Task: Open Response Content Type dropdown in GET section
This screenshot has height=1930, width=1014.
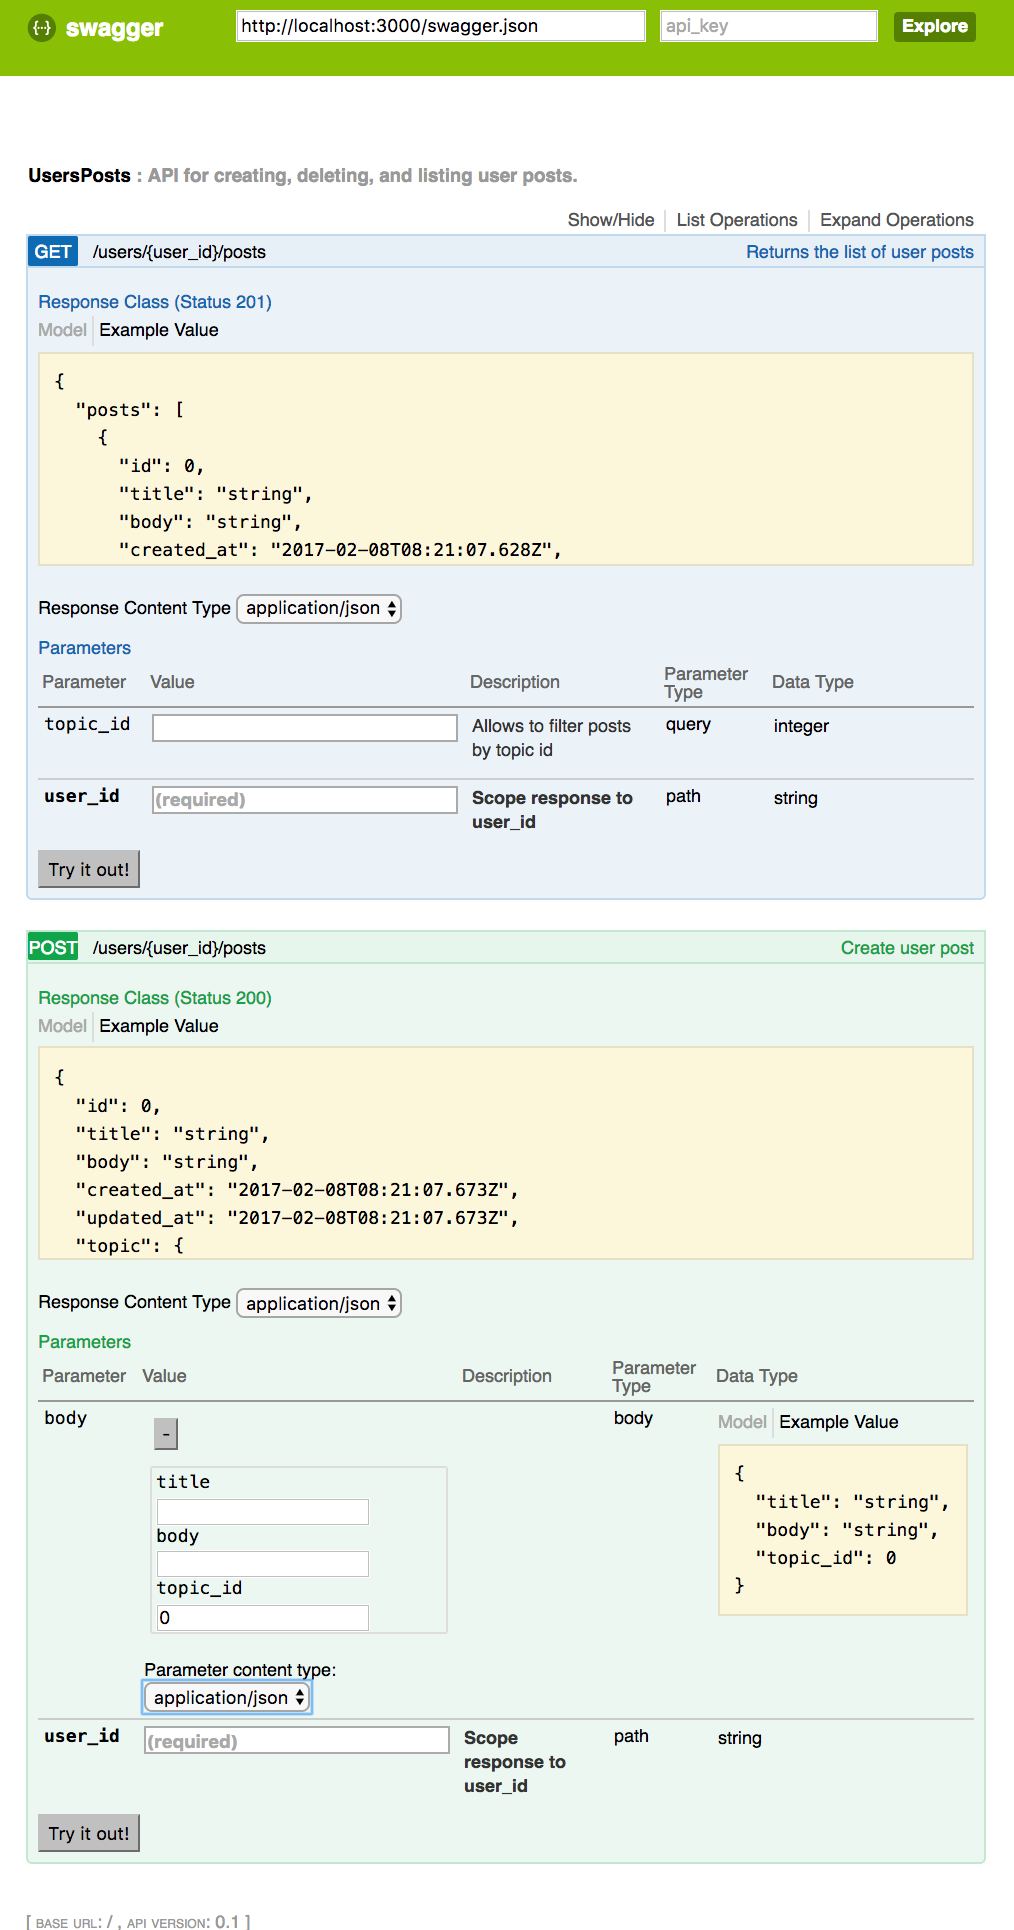Action: pos(319,608)
